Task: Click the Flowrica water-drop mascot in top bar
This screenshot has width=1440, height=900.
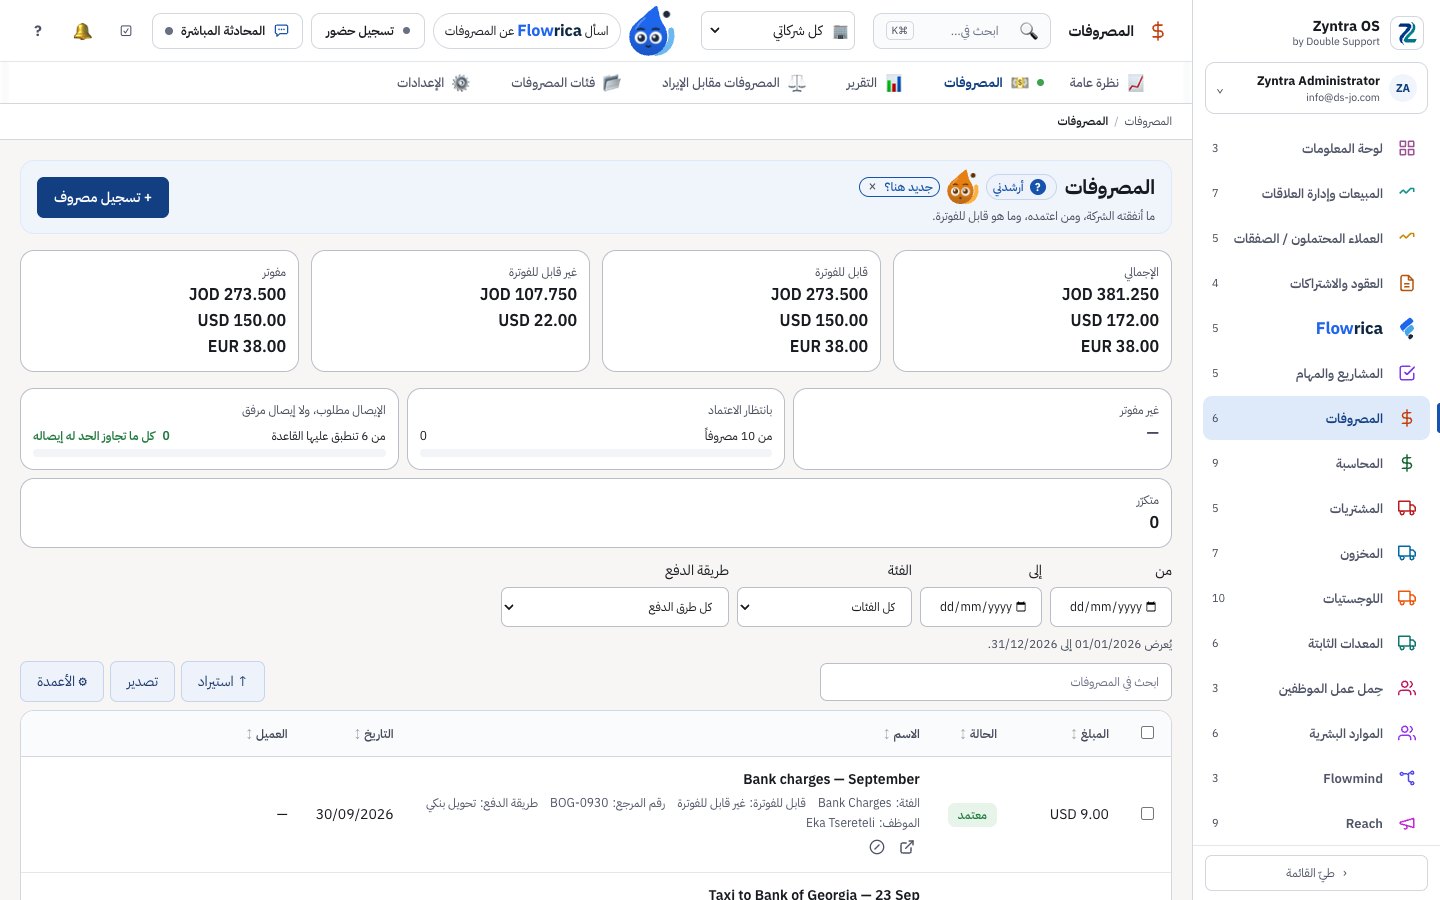Action: coord(651,31)
